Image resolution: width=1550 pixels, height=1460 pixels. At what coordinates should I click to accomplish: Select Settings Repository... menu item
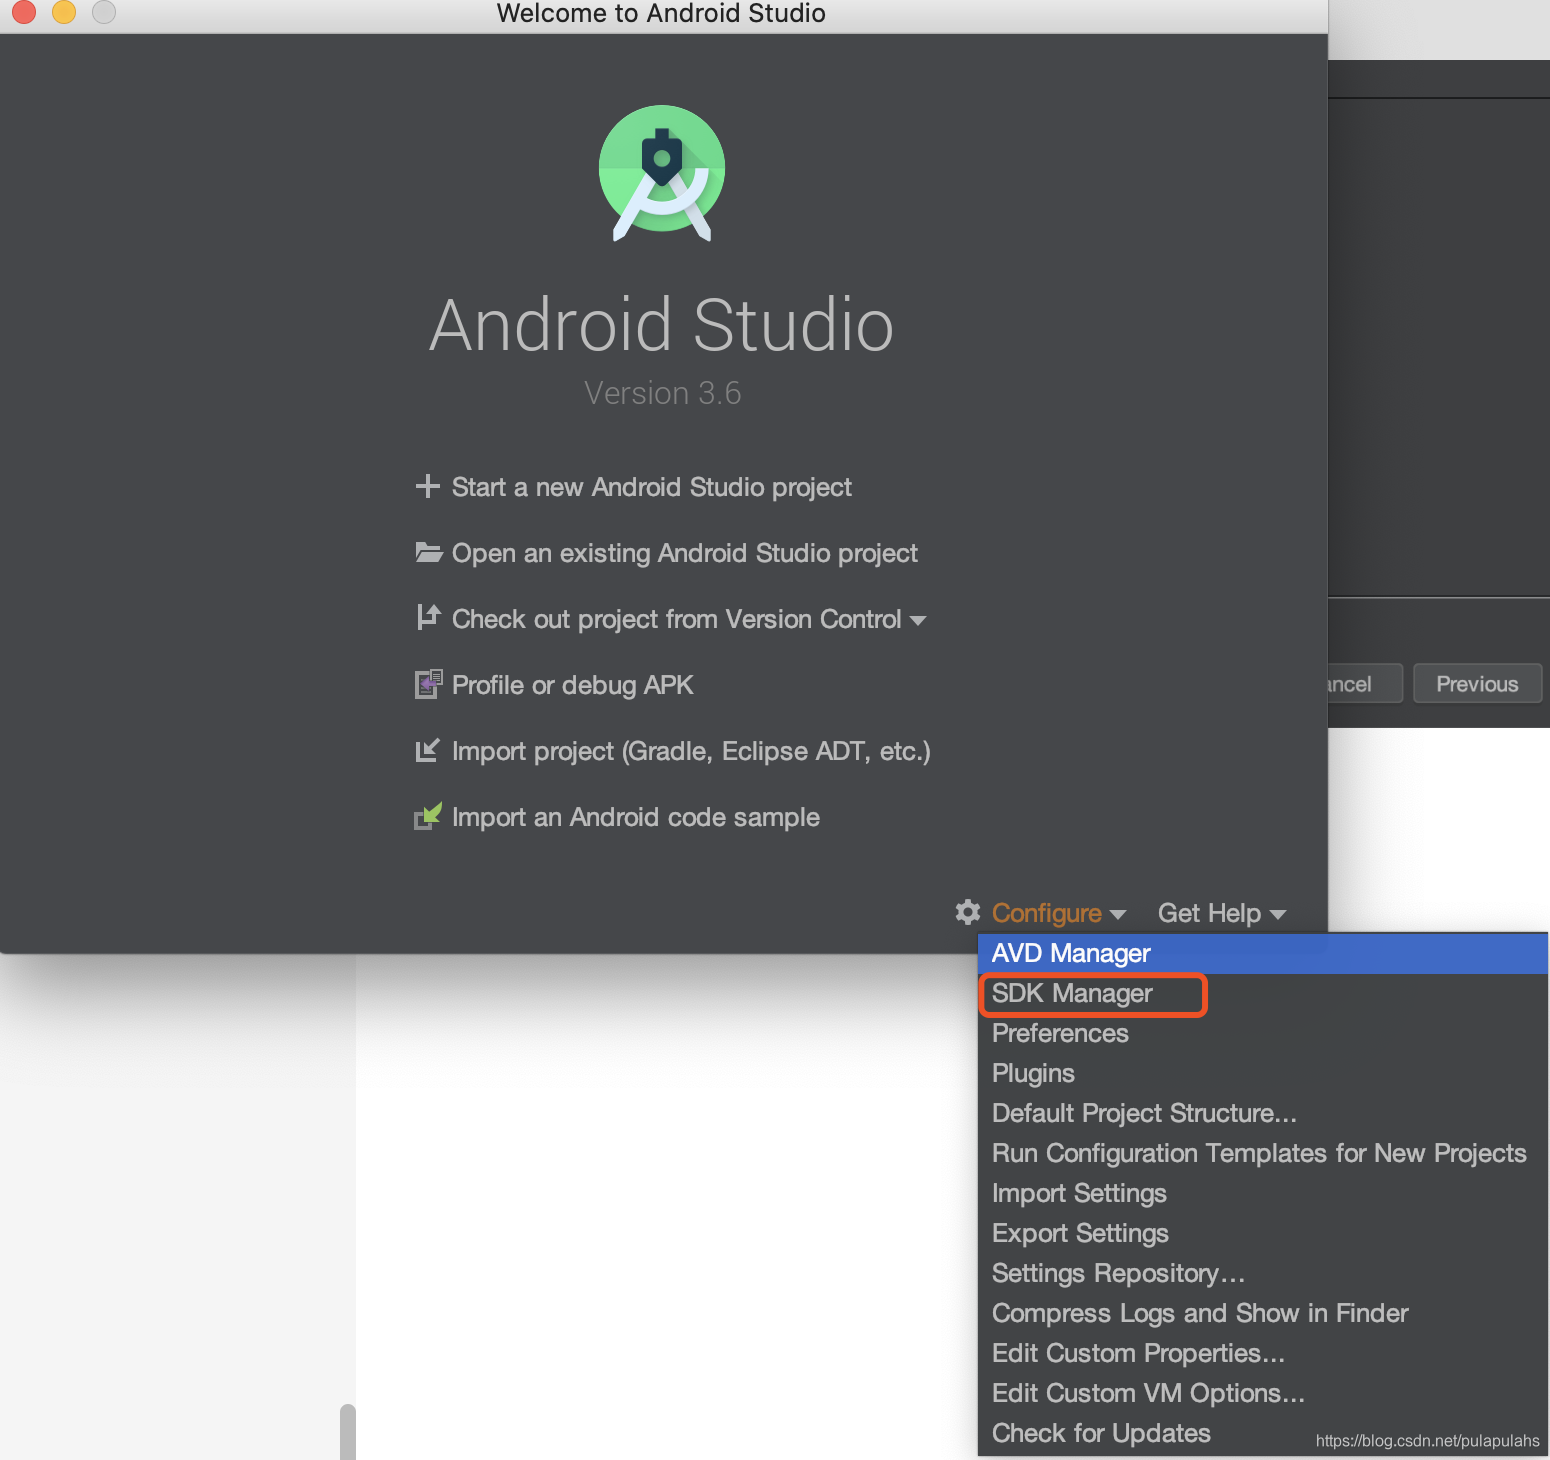[x=1263, y=1273]
